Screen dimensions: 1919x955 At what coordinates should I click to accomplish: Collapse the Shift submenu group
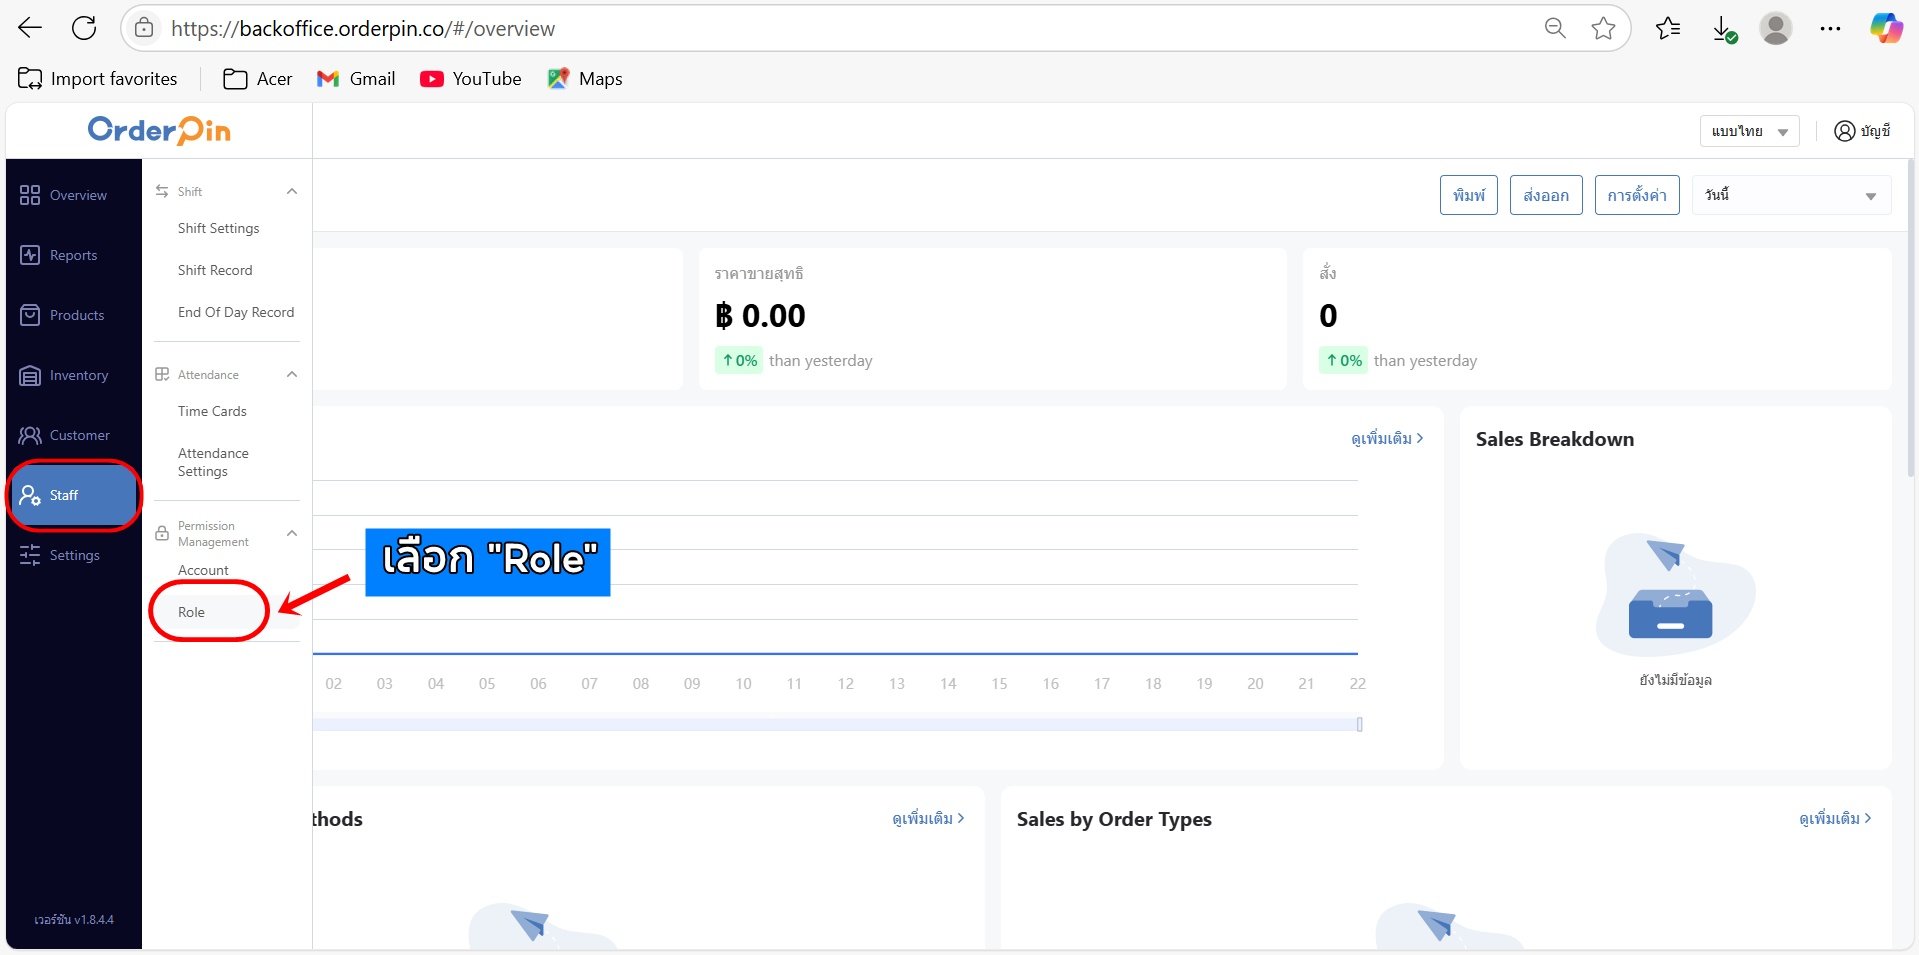tap(292, 191)
